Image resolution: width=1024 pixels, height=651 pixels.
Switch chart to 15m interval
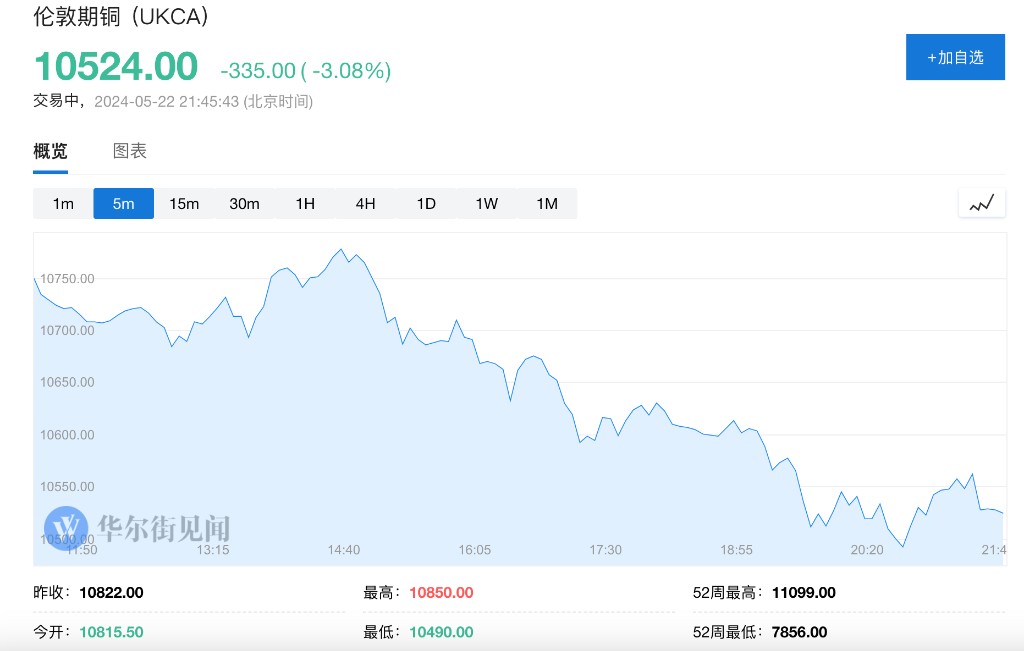pos(184,204)
